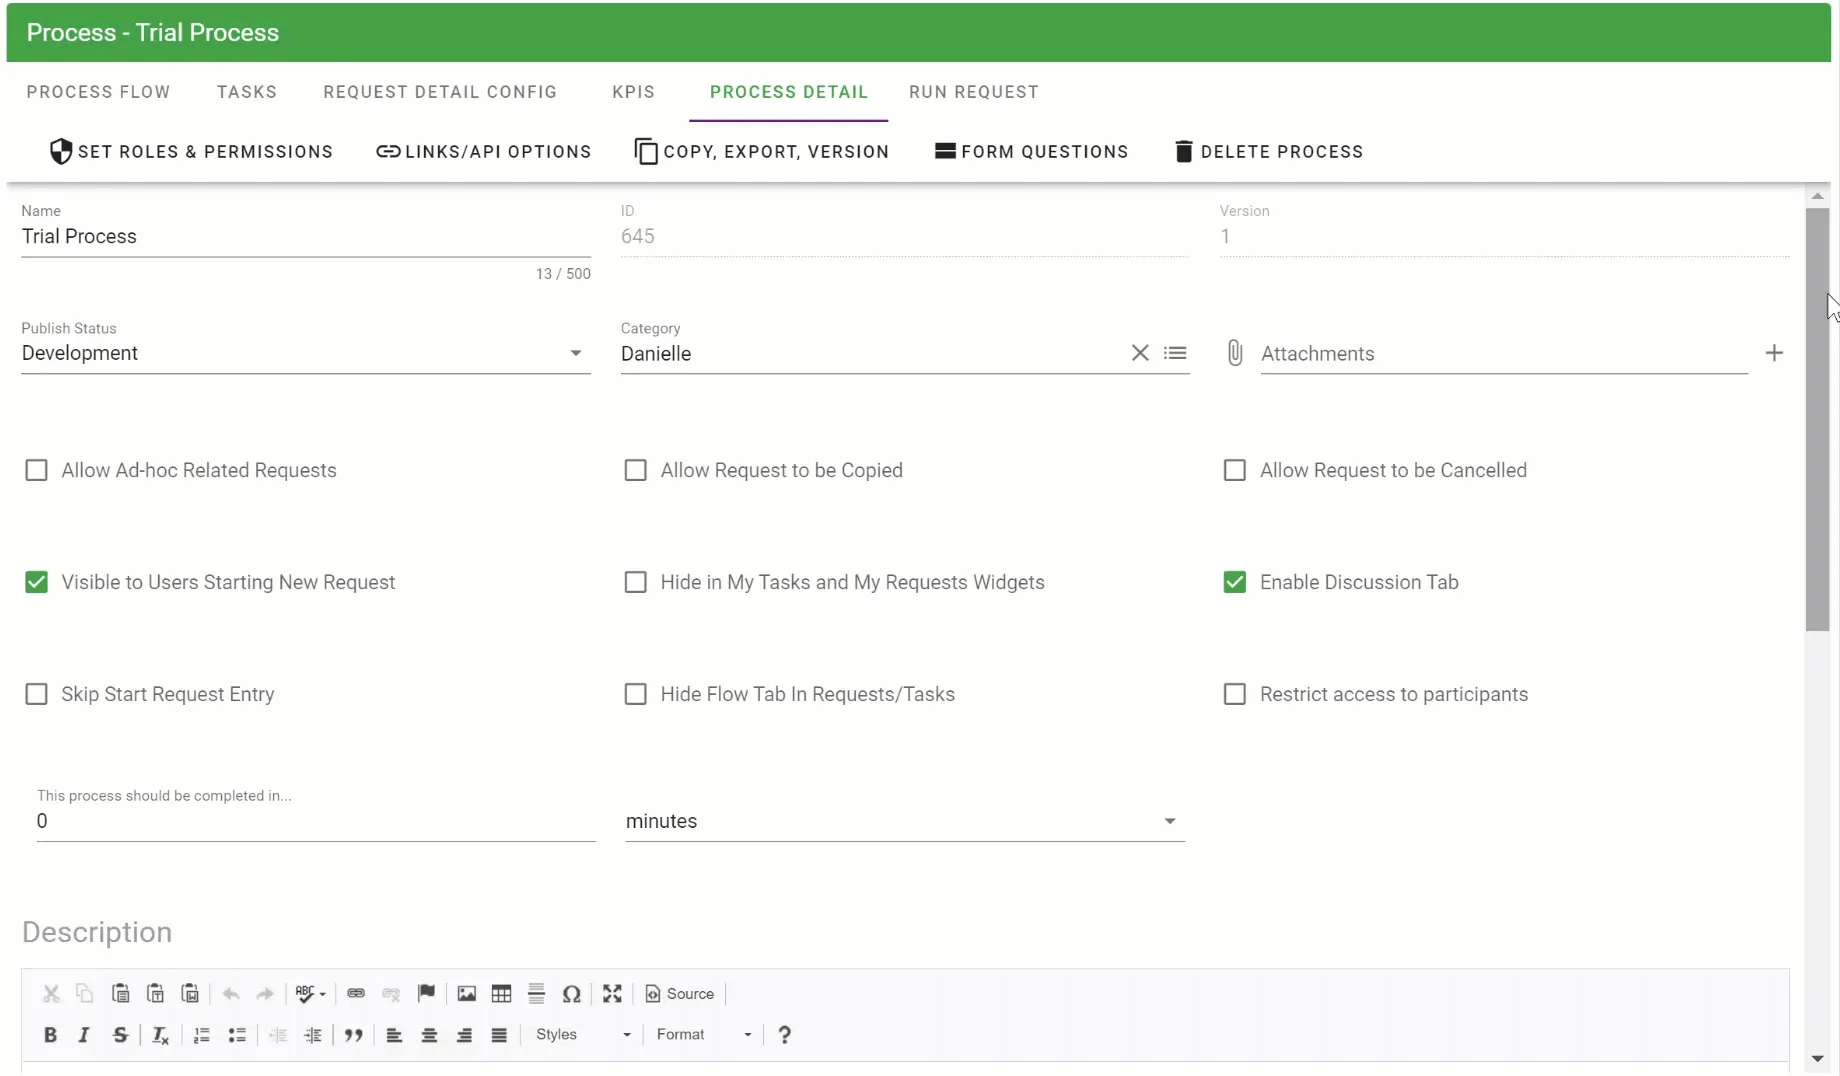Click the Block Quote icon

coord(353,1035)
